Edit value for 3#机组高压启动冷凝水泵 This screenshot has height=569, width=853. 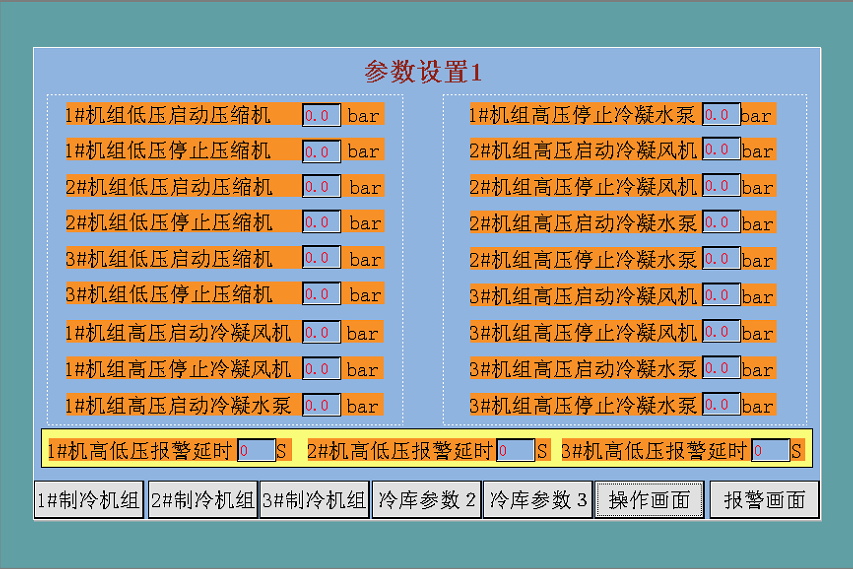[721, 368]
